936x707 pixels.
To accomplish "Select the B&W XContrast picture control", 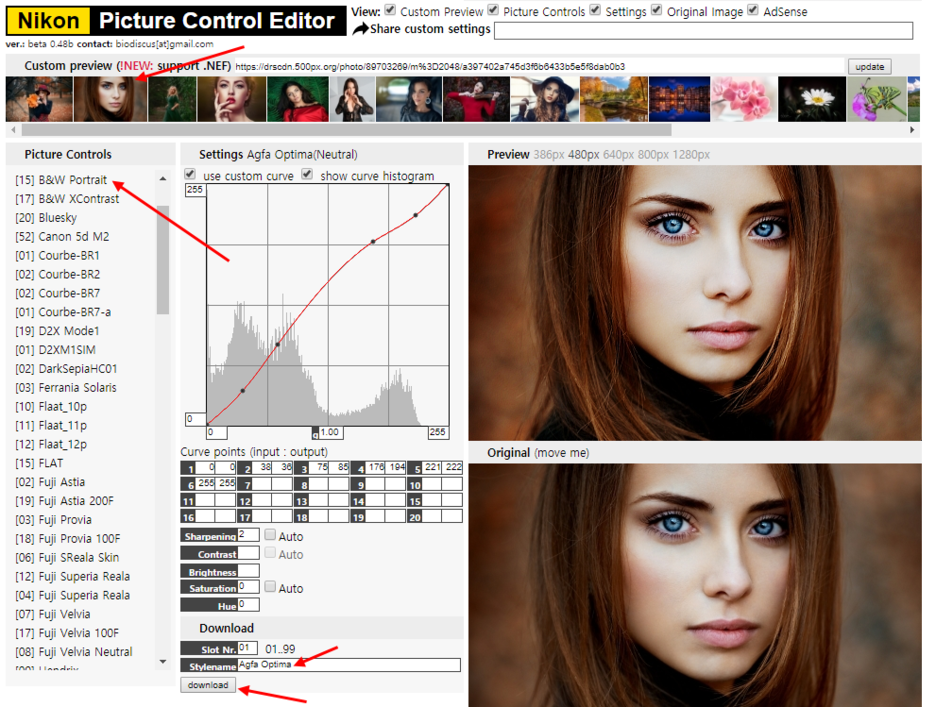I will coord(67,199).
